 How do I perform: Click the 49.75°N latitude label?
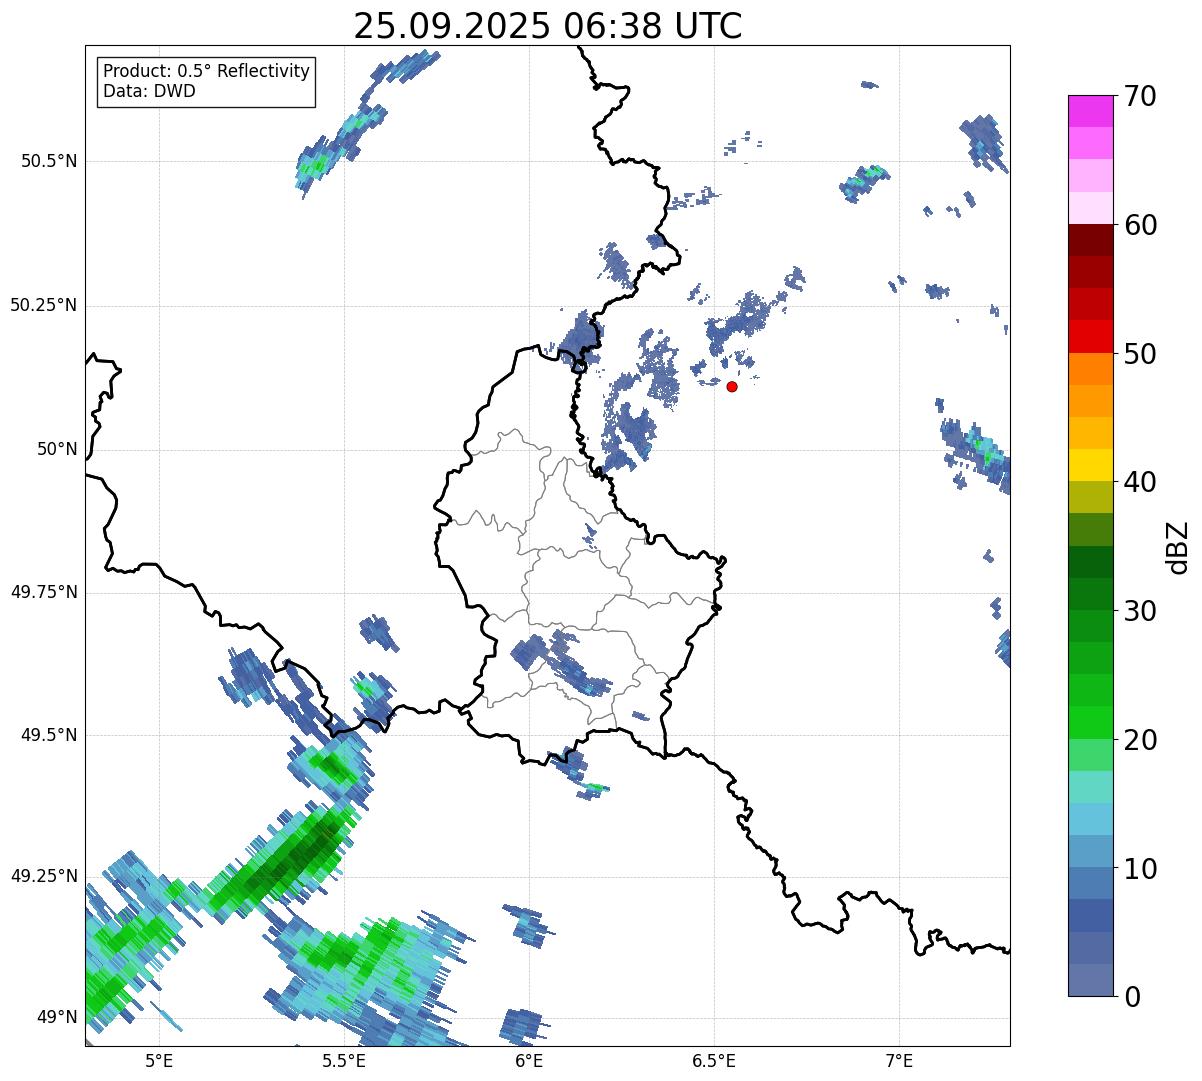[x=44, y=592]
